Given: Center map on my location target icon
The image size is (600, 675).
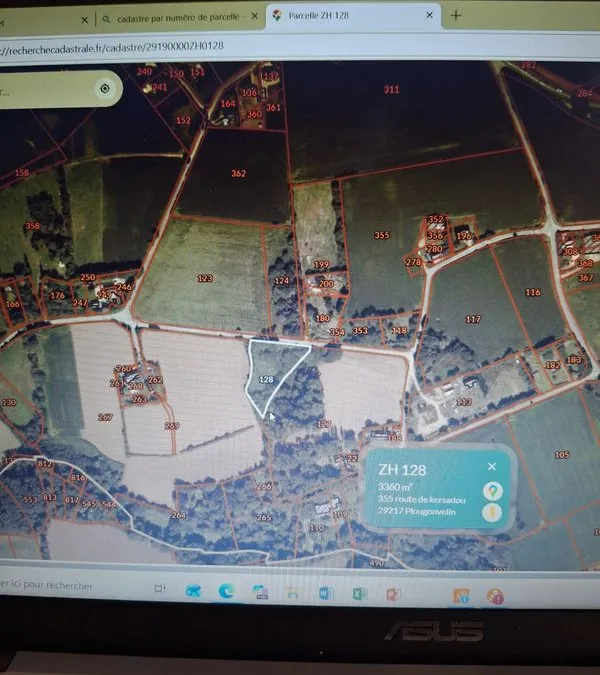Looking at the screenshot, I should 105,89.
